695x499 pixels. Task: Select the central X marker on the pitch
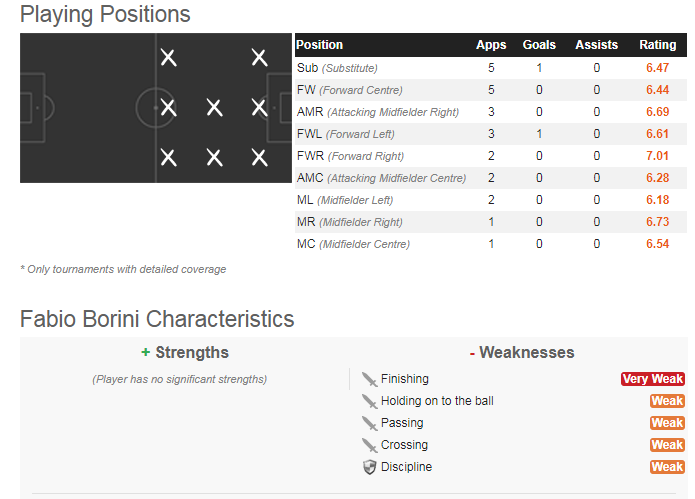[215, 108]
